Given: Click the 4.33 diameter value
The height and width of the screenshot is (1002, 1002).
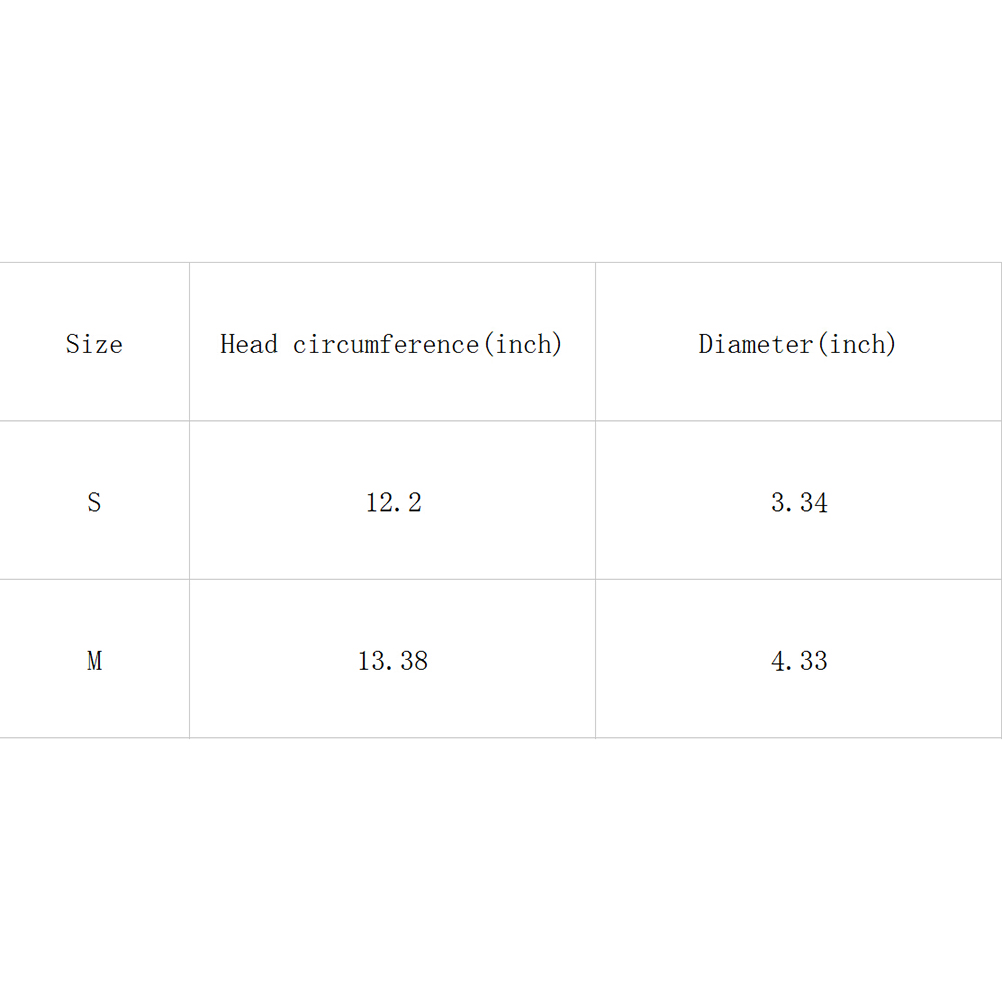Looking at the screenshot, I should [x=799, y=661].
